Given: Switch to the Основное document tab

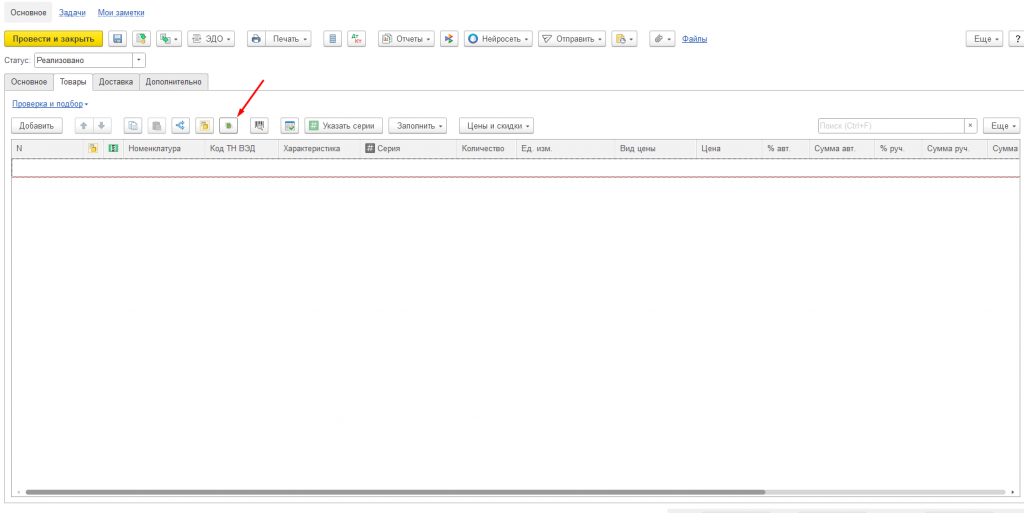Looking at the screenshot, I should click(29, 82).
